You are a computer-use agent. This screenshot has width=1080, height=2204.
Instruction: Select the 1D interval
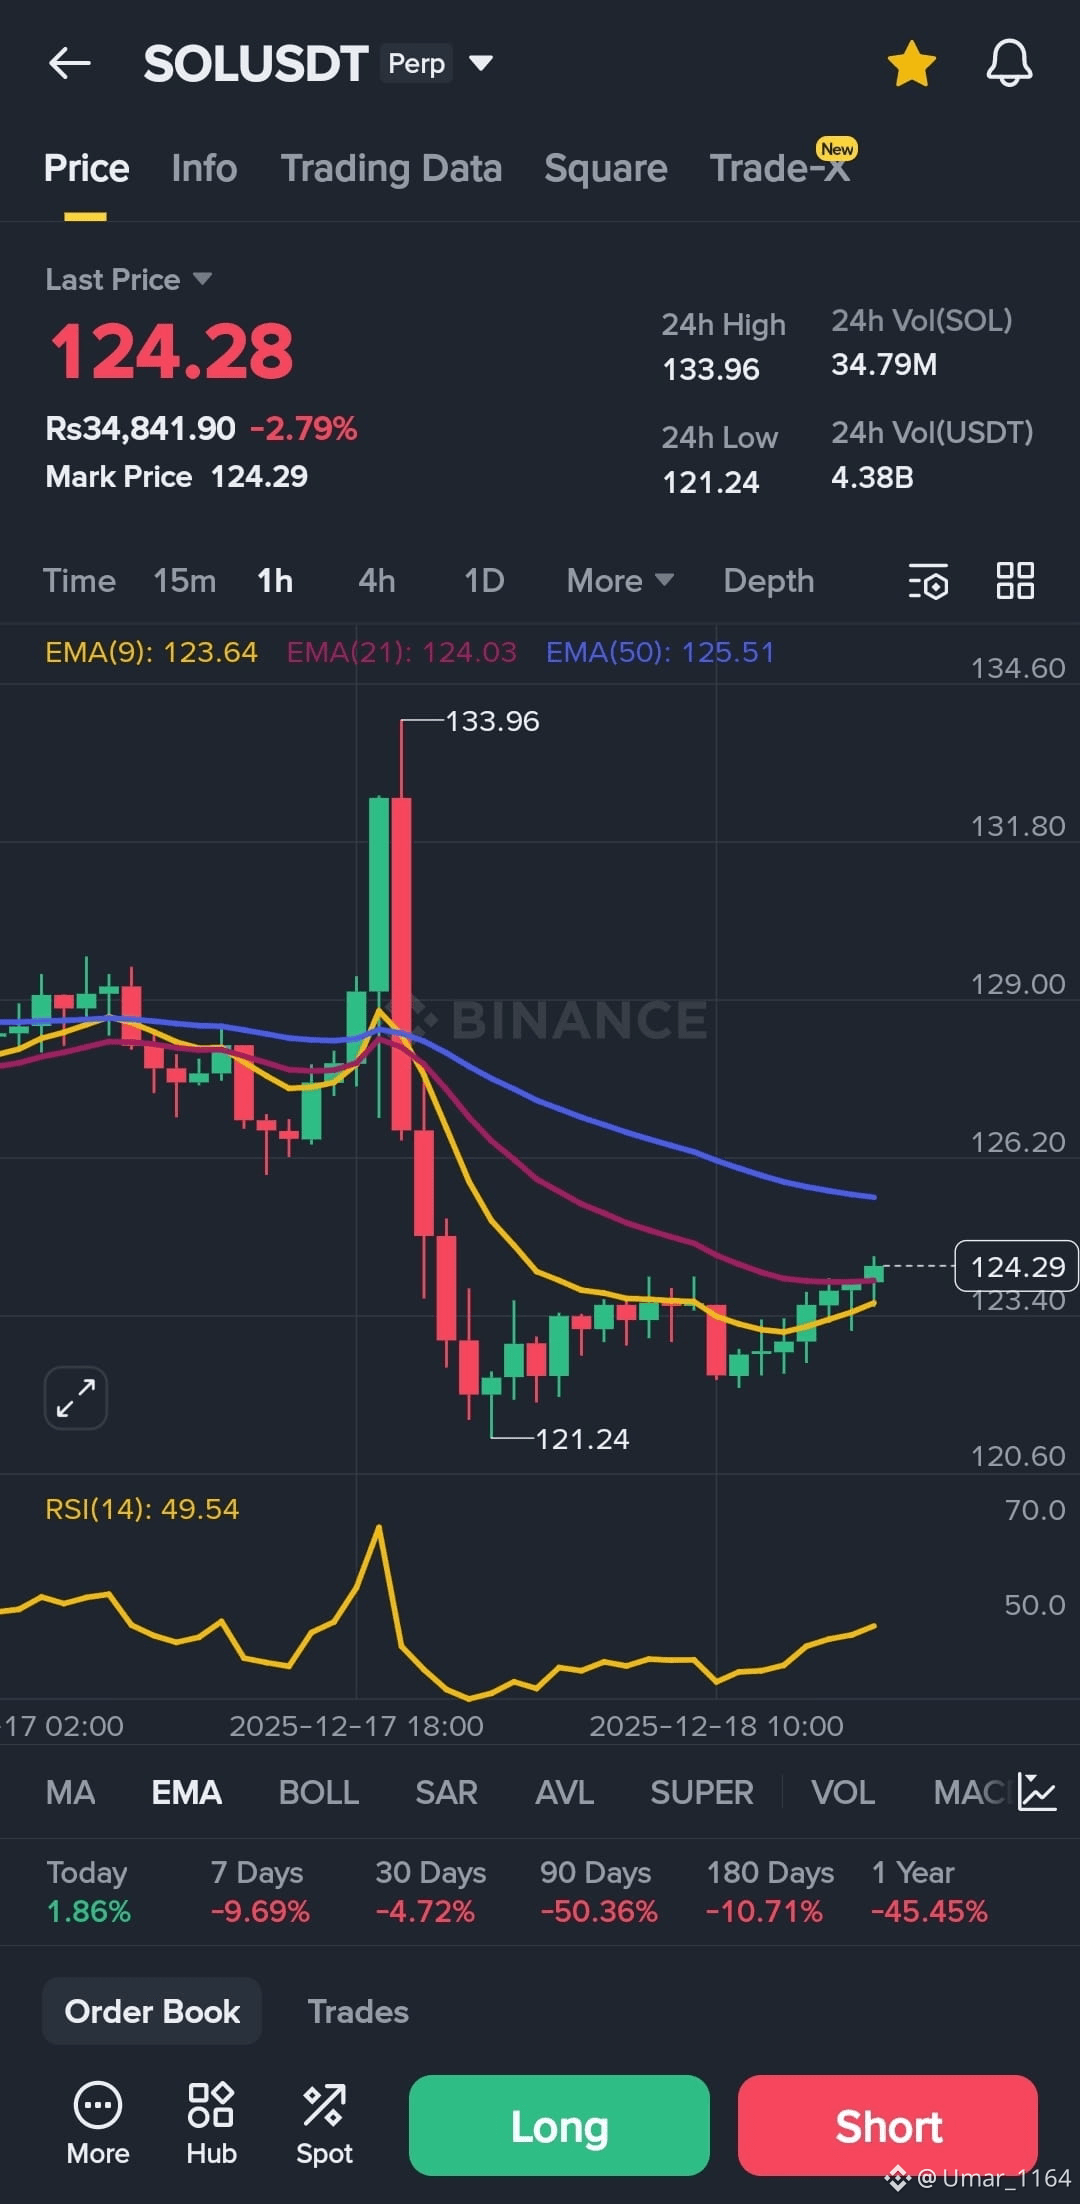(484, 581)
